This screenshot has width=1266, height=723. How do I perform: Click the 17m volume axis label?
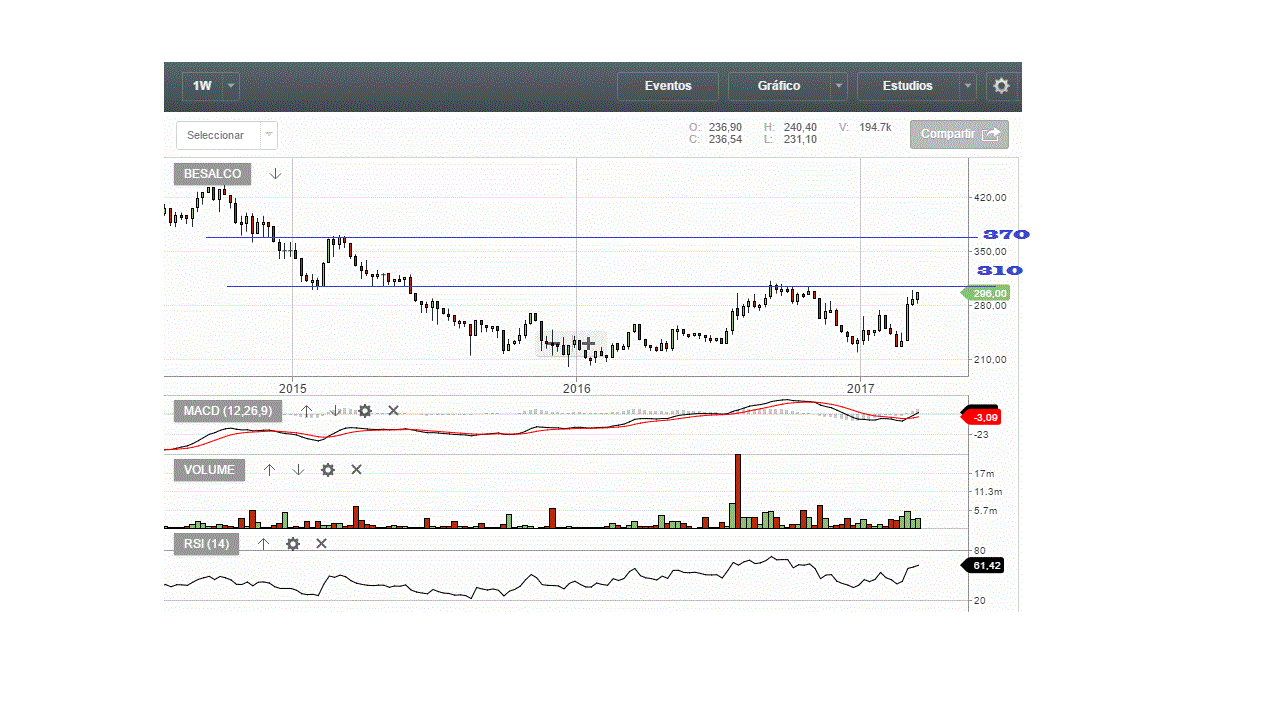[984, 473]
